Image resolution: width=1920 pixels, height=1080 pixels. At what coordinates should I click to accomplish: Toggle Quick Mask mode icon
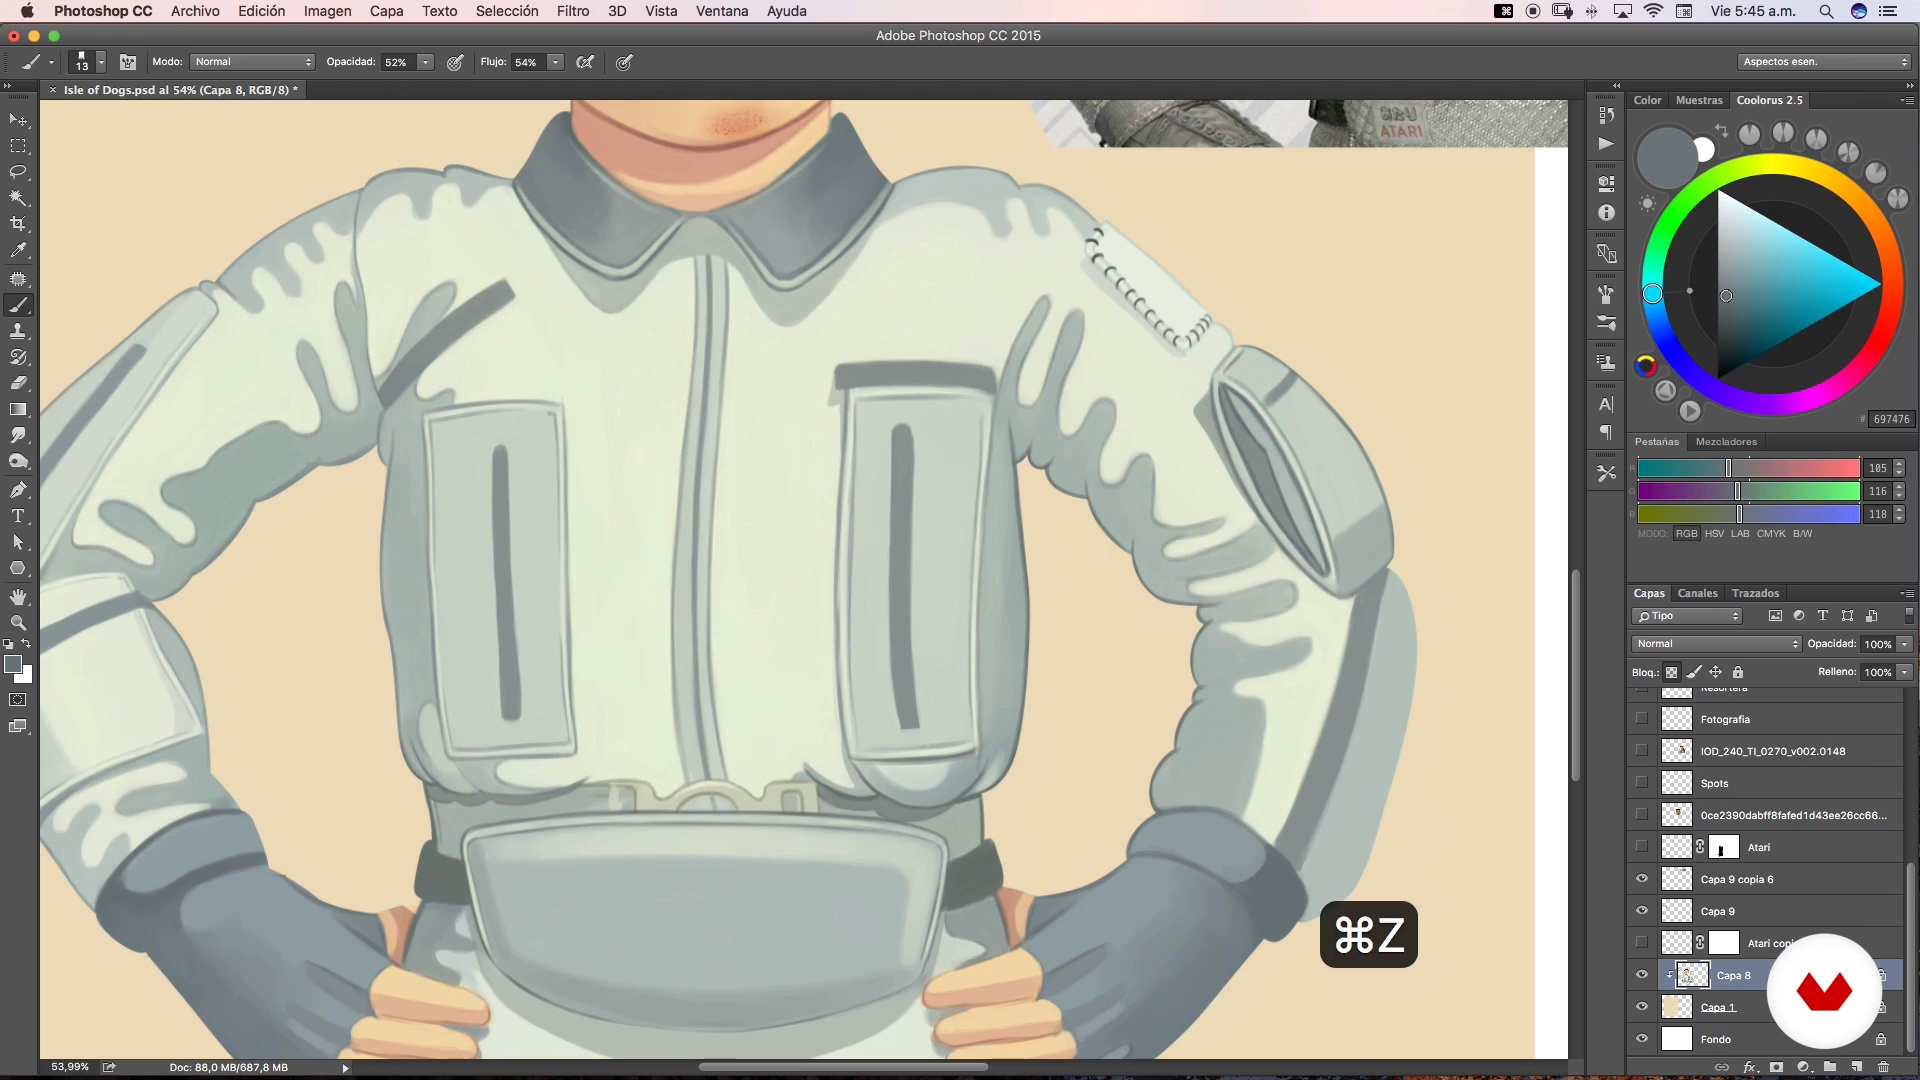18,700
